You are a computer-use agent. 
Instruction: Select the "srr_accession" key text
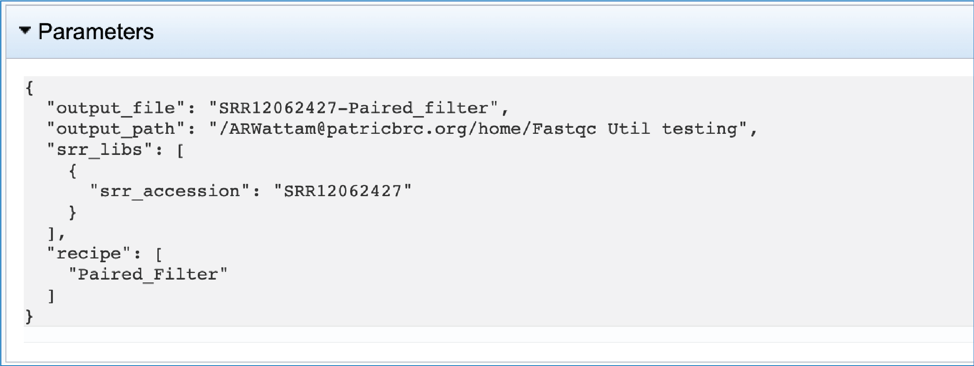pyautogui.click(x=165, y=191)
